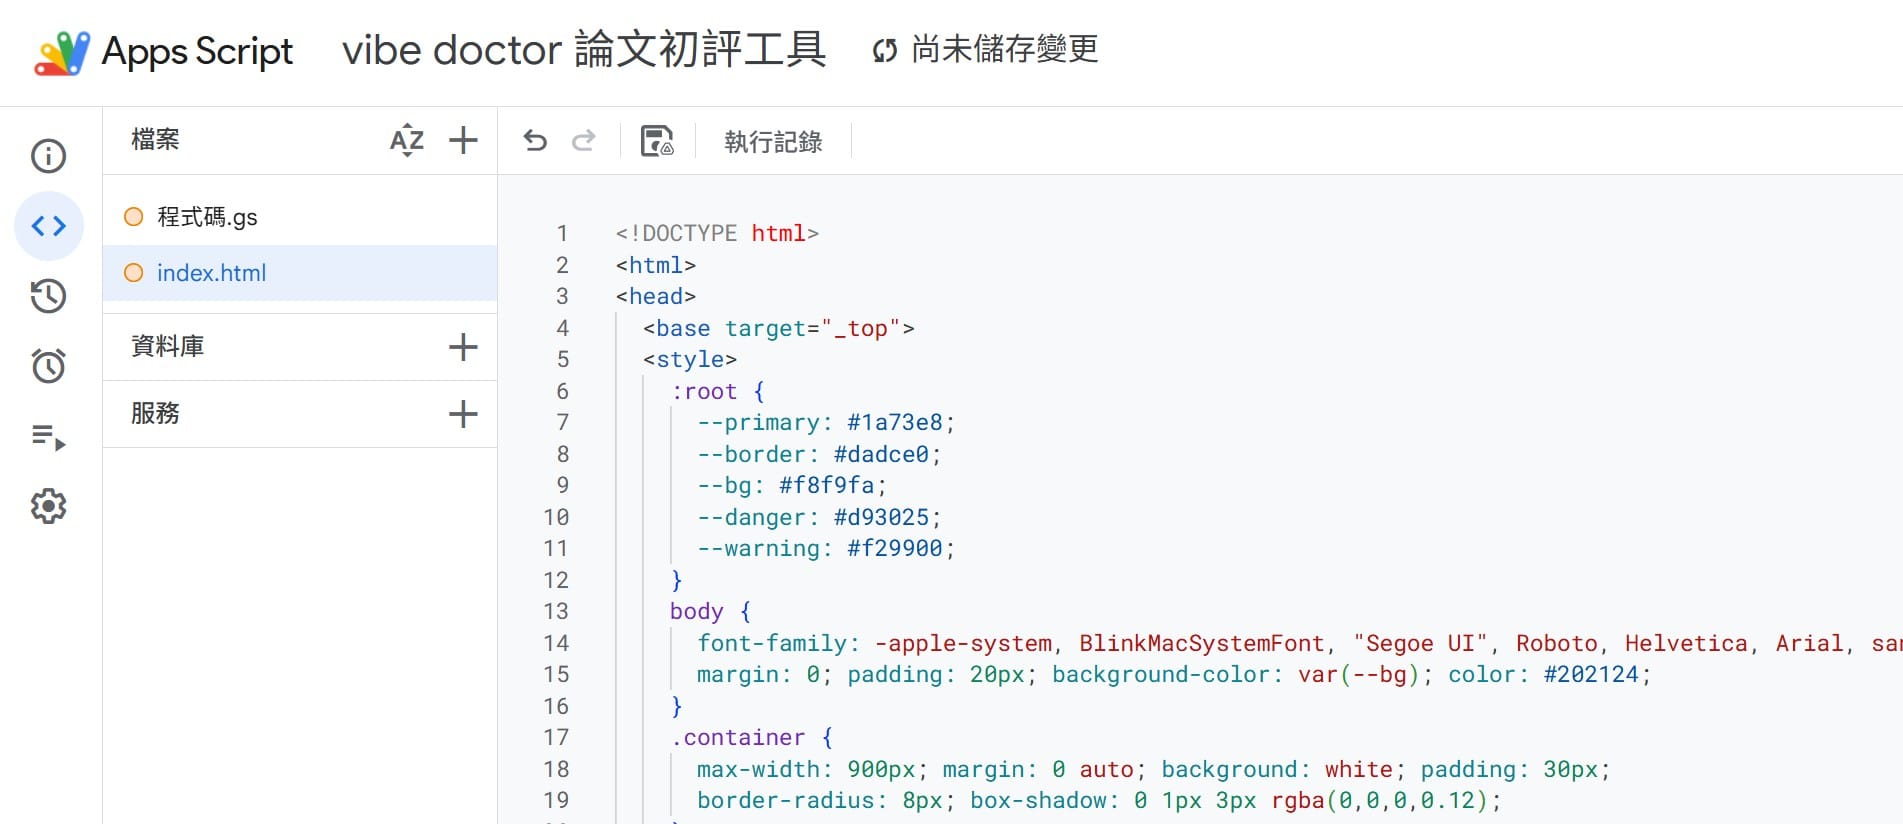Add a library next to 資料庫
The width and height of the screenshot is (1903, 824).
[463, 347]
